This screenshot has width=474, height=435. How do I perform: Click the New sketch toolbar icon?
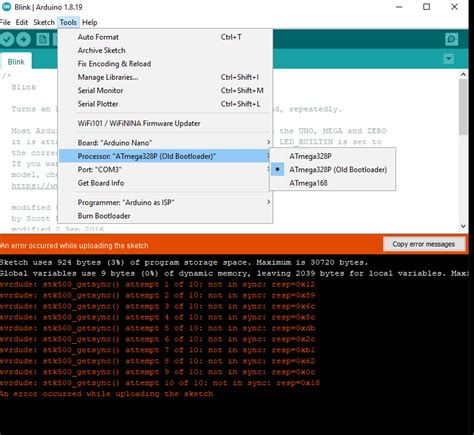[x=43, y=39]
